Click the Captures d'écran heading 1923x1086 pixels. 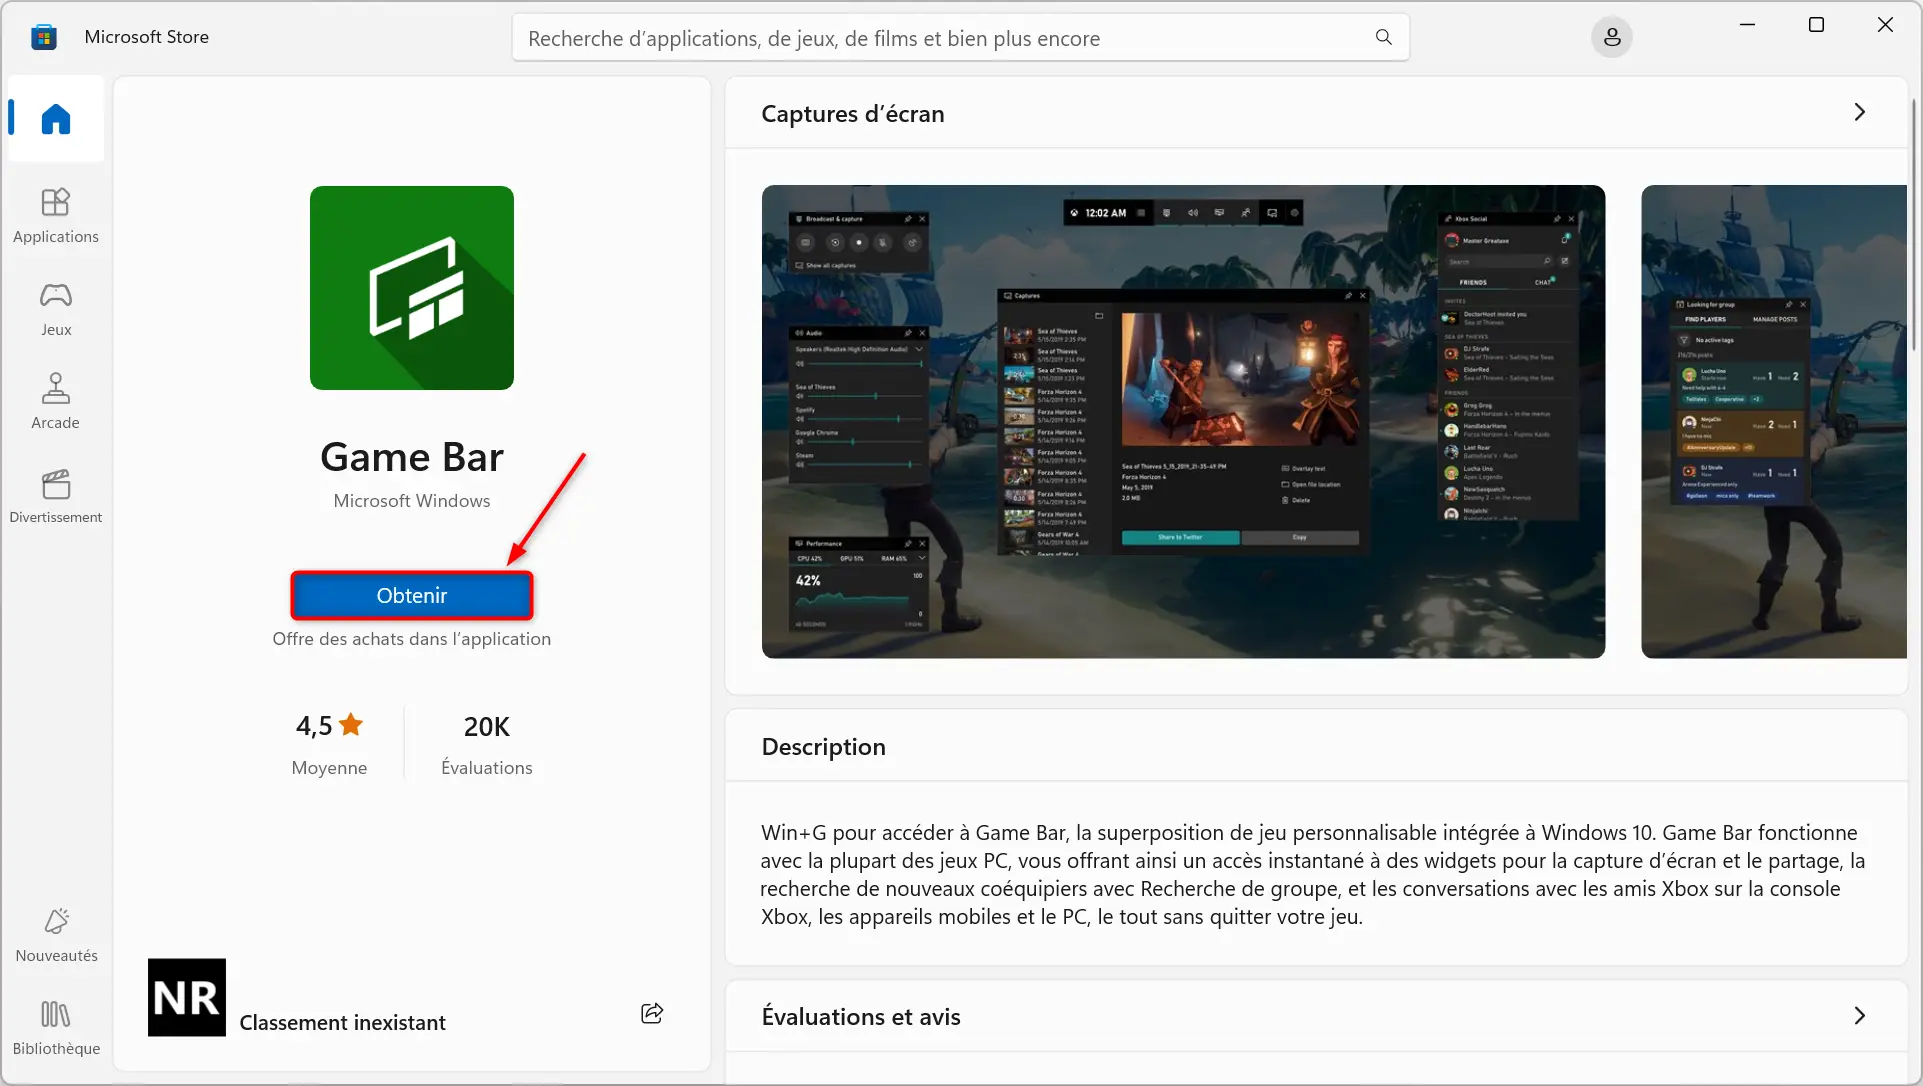pyautogui.click(x=852, y=114)
